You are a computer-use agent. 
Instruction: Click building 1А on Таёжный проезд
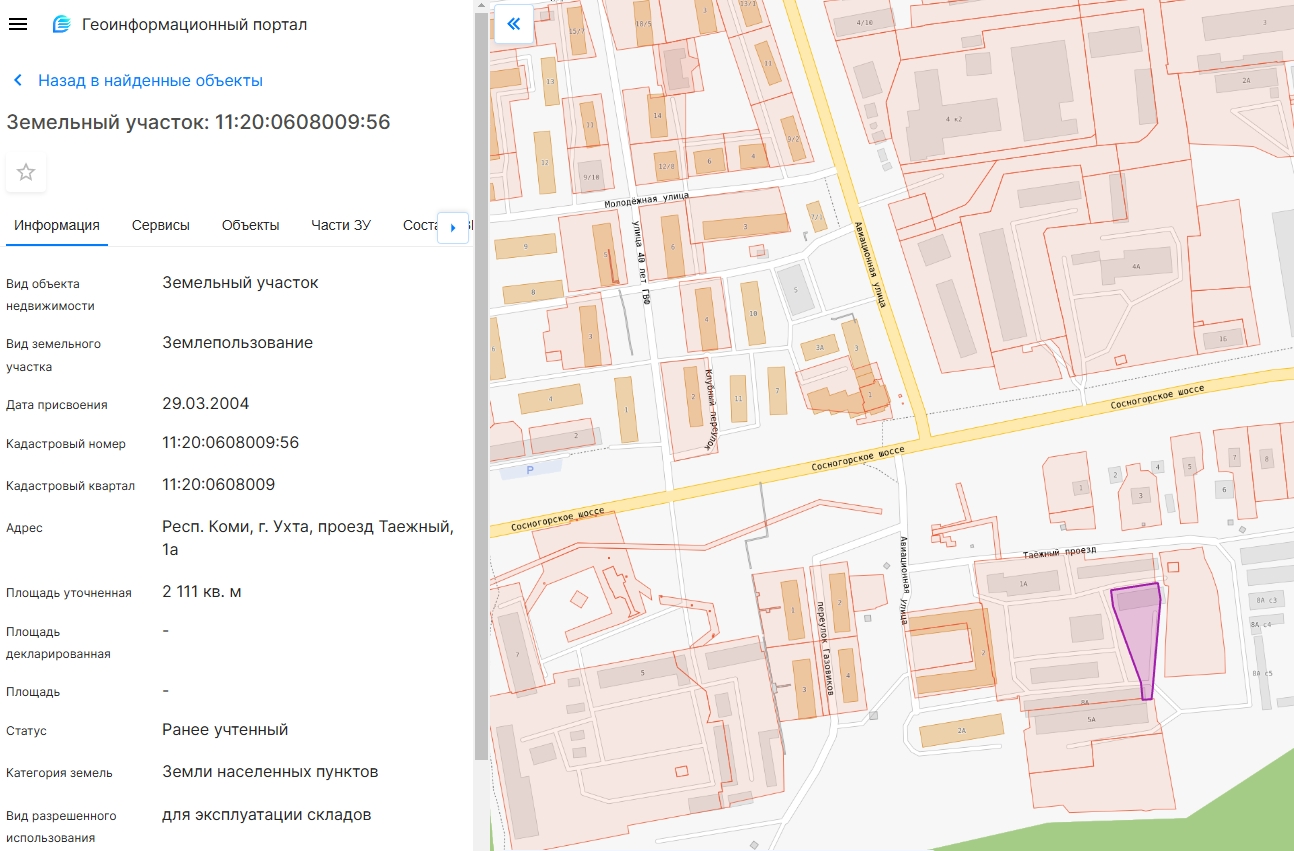1024,583
